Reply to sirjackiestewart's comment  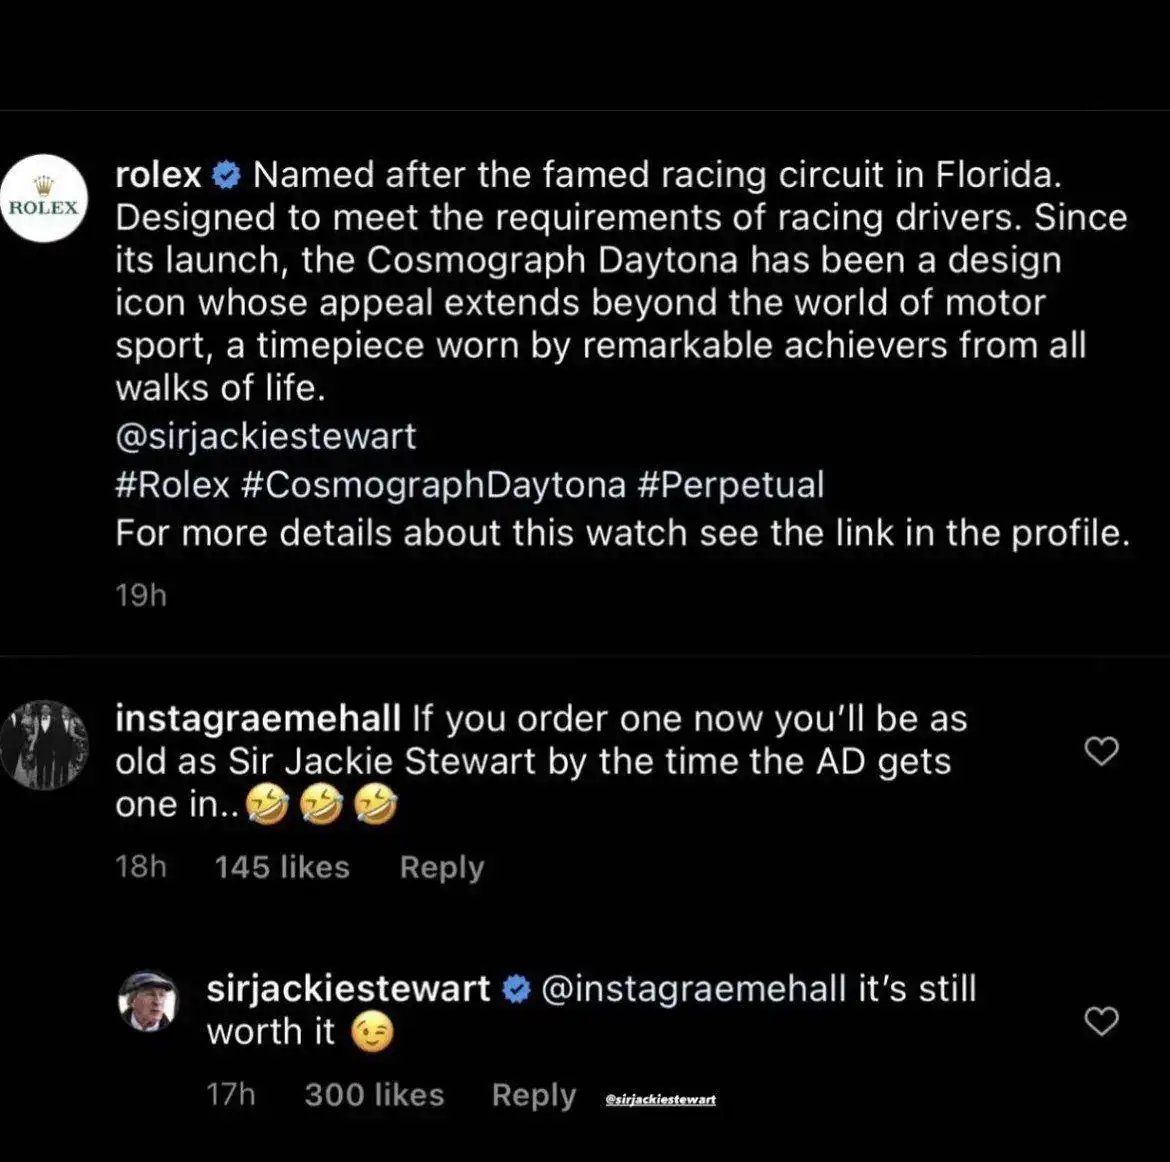(533, 1095)
